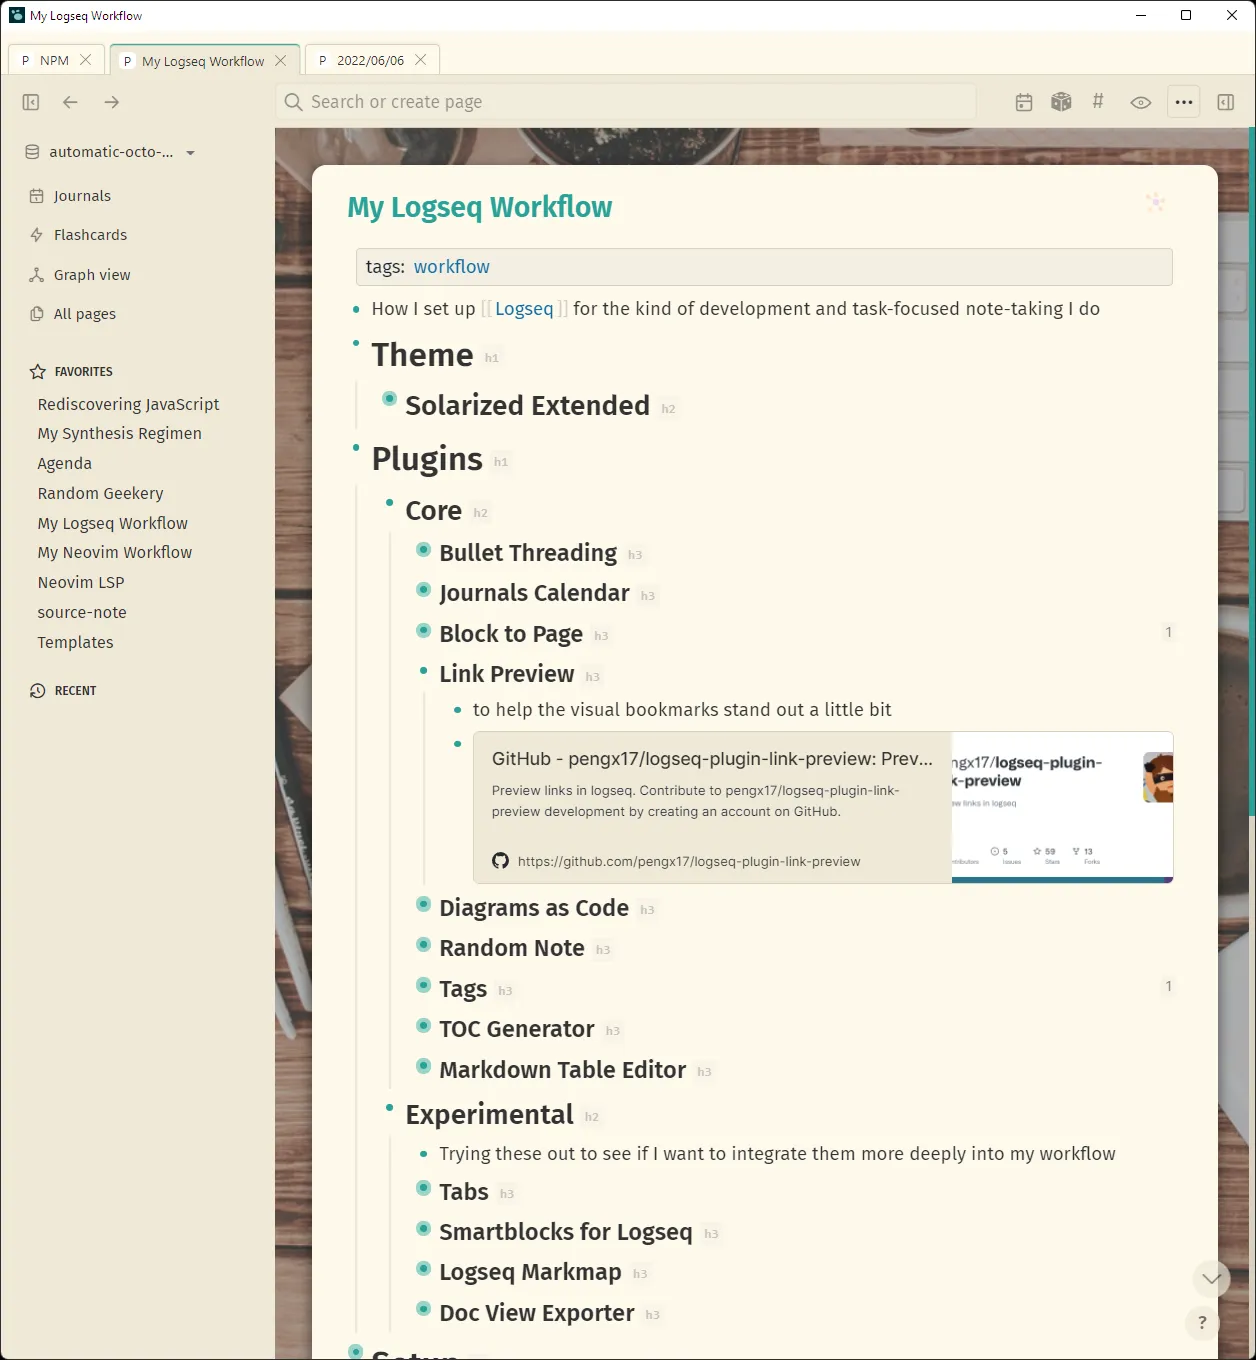Viewport: 1256px width, 1360px height.
Task: Click the help question mark button
Action: pyautogui.click(x=1202, y=1322)
